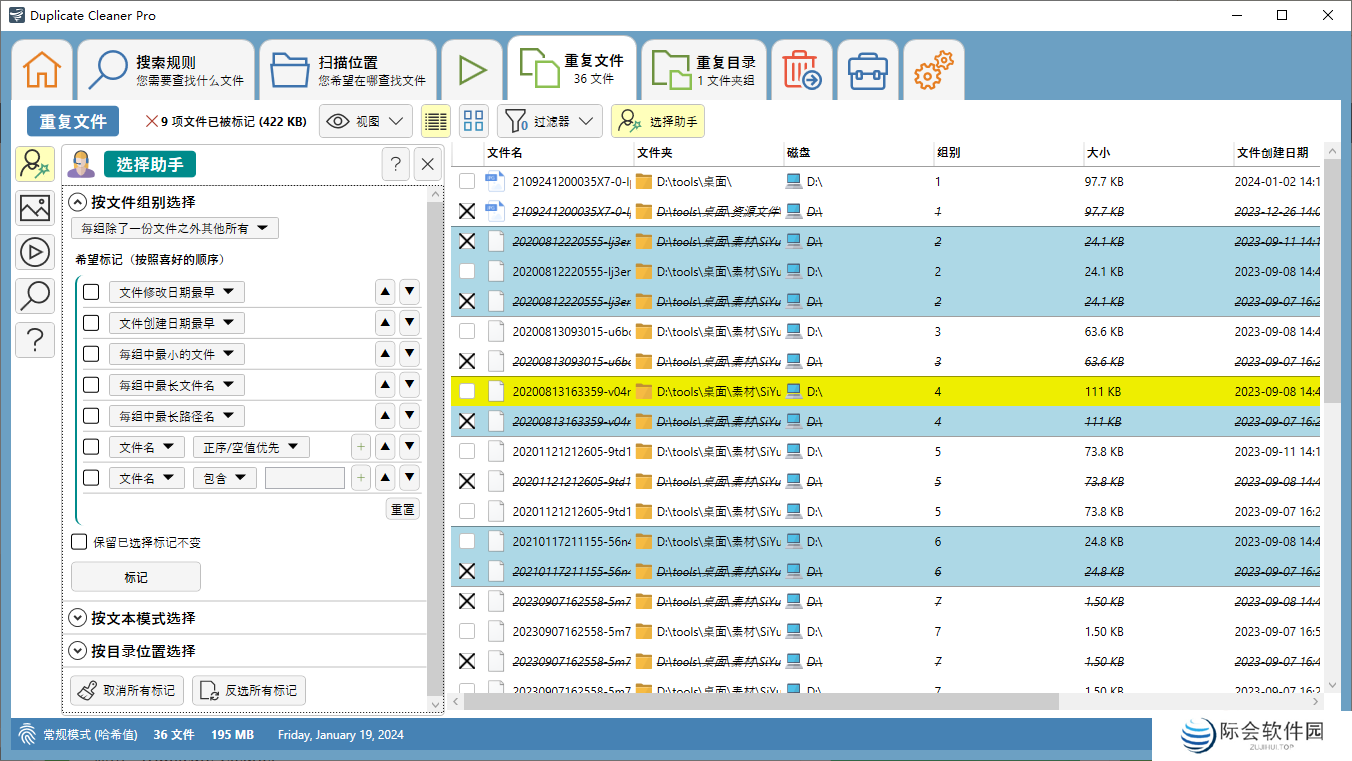
Task: Close the 选择助手 panel with X
Action: click(427, 164)
